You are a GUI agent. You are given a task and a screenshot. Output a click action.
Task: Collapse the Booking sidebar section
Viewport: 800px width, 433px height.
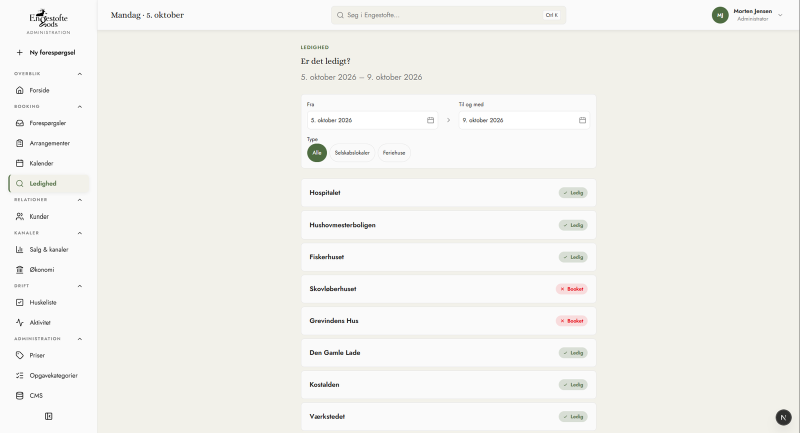click(80, 107)
